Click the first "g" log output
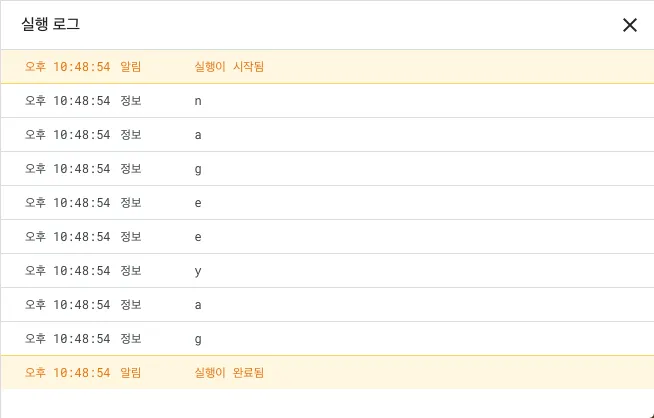The width and height of the screenshot is (654, 418). 199,169
